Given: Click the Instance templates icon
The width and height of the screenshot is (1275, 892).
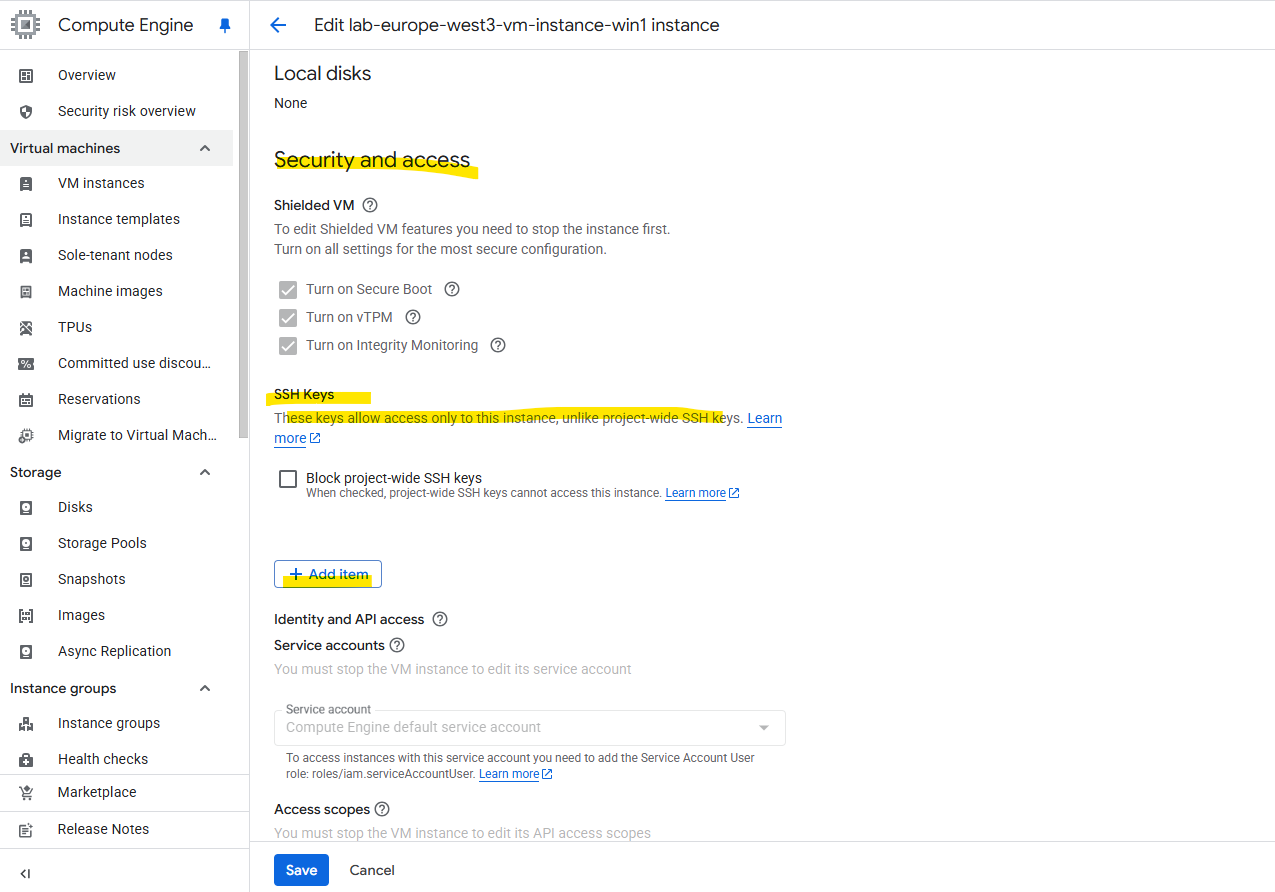Looking at the screenshot, I should coord(26,219).
